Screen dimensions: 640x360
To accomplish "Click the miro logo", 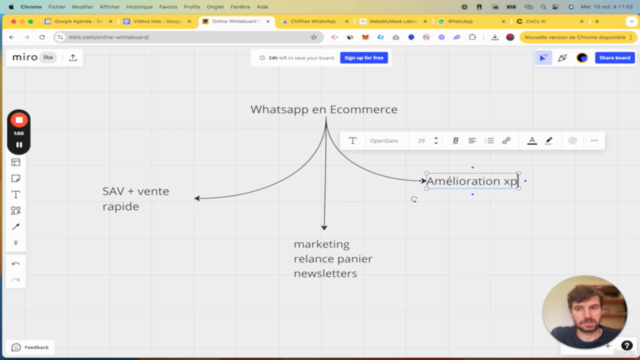I will [25, 58].
